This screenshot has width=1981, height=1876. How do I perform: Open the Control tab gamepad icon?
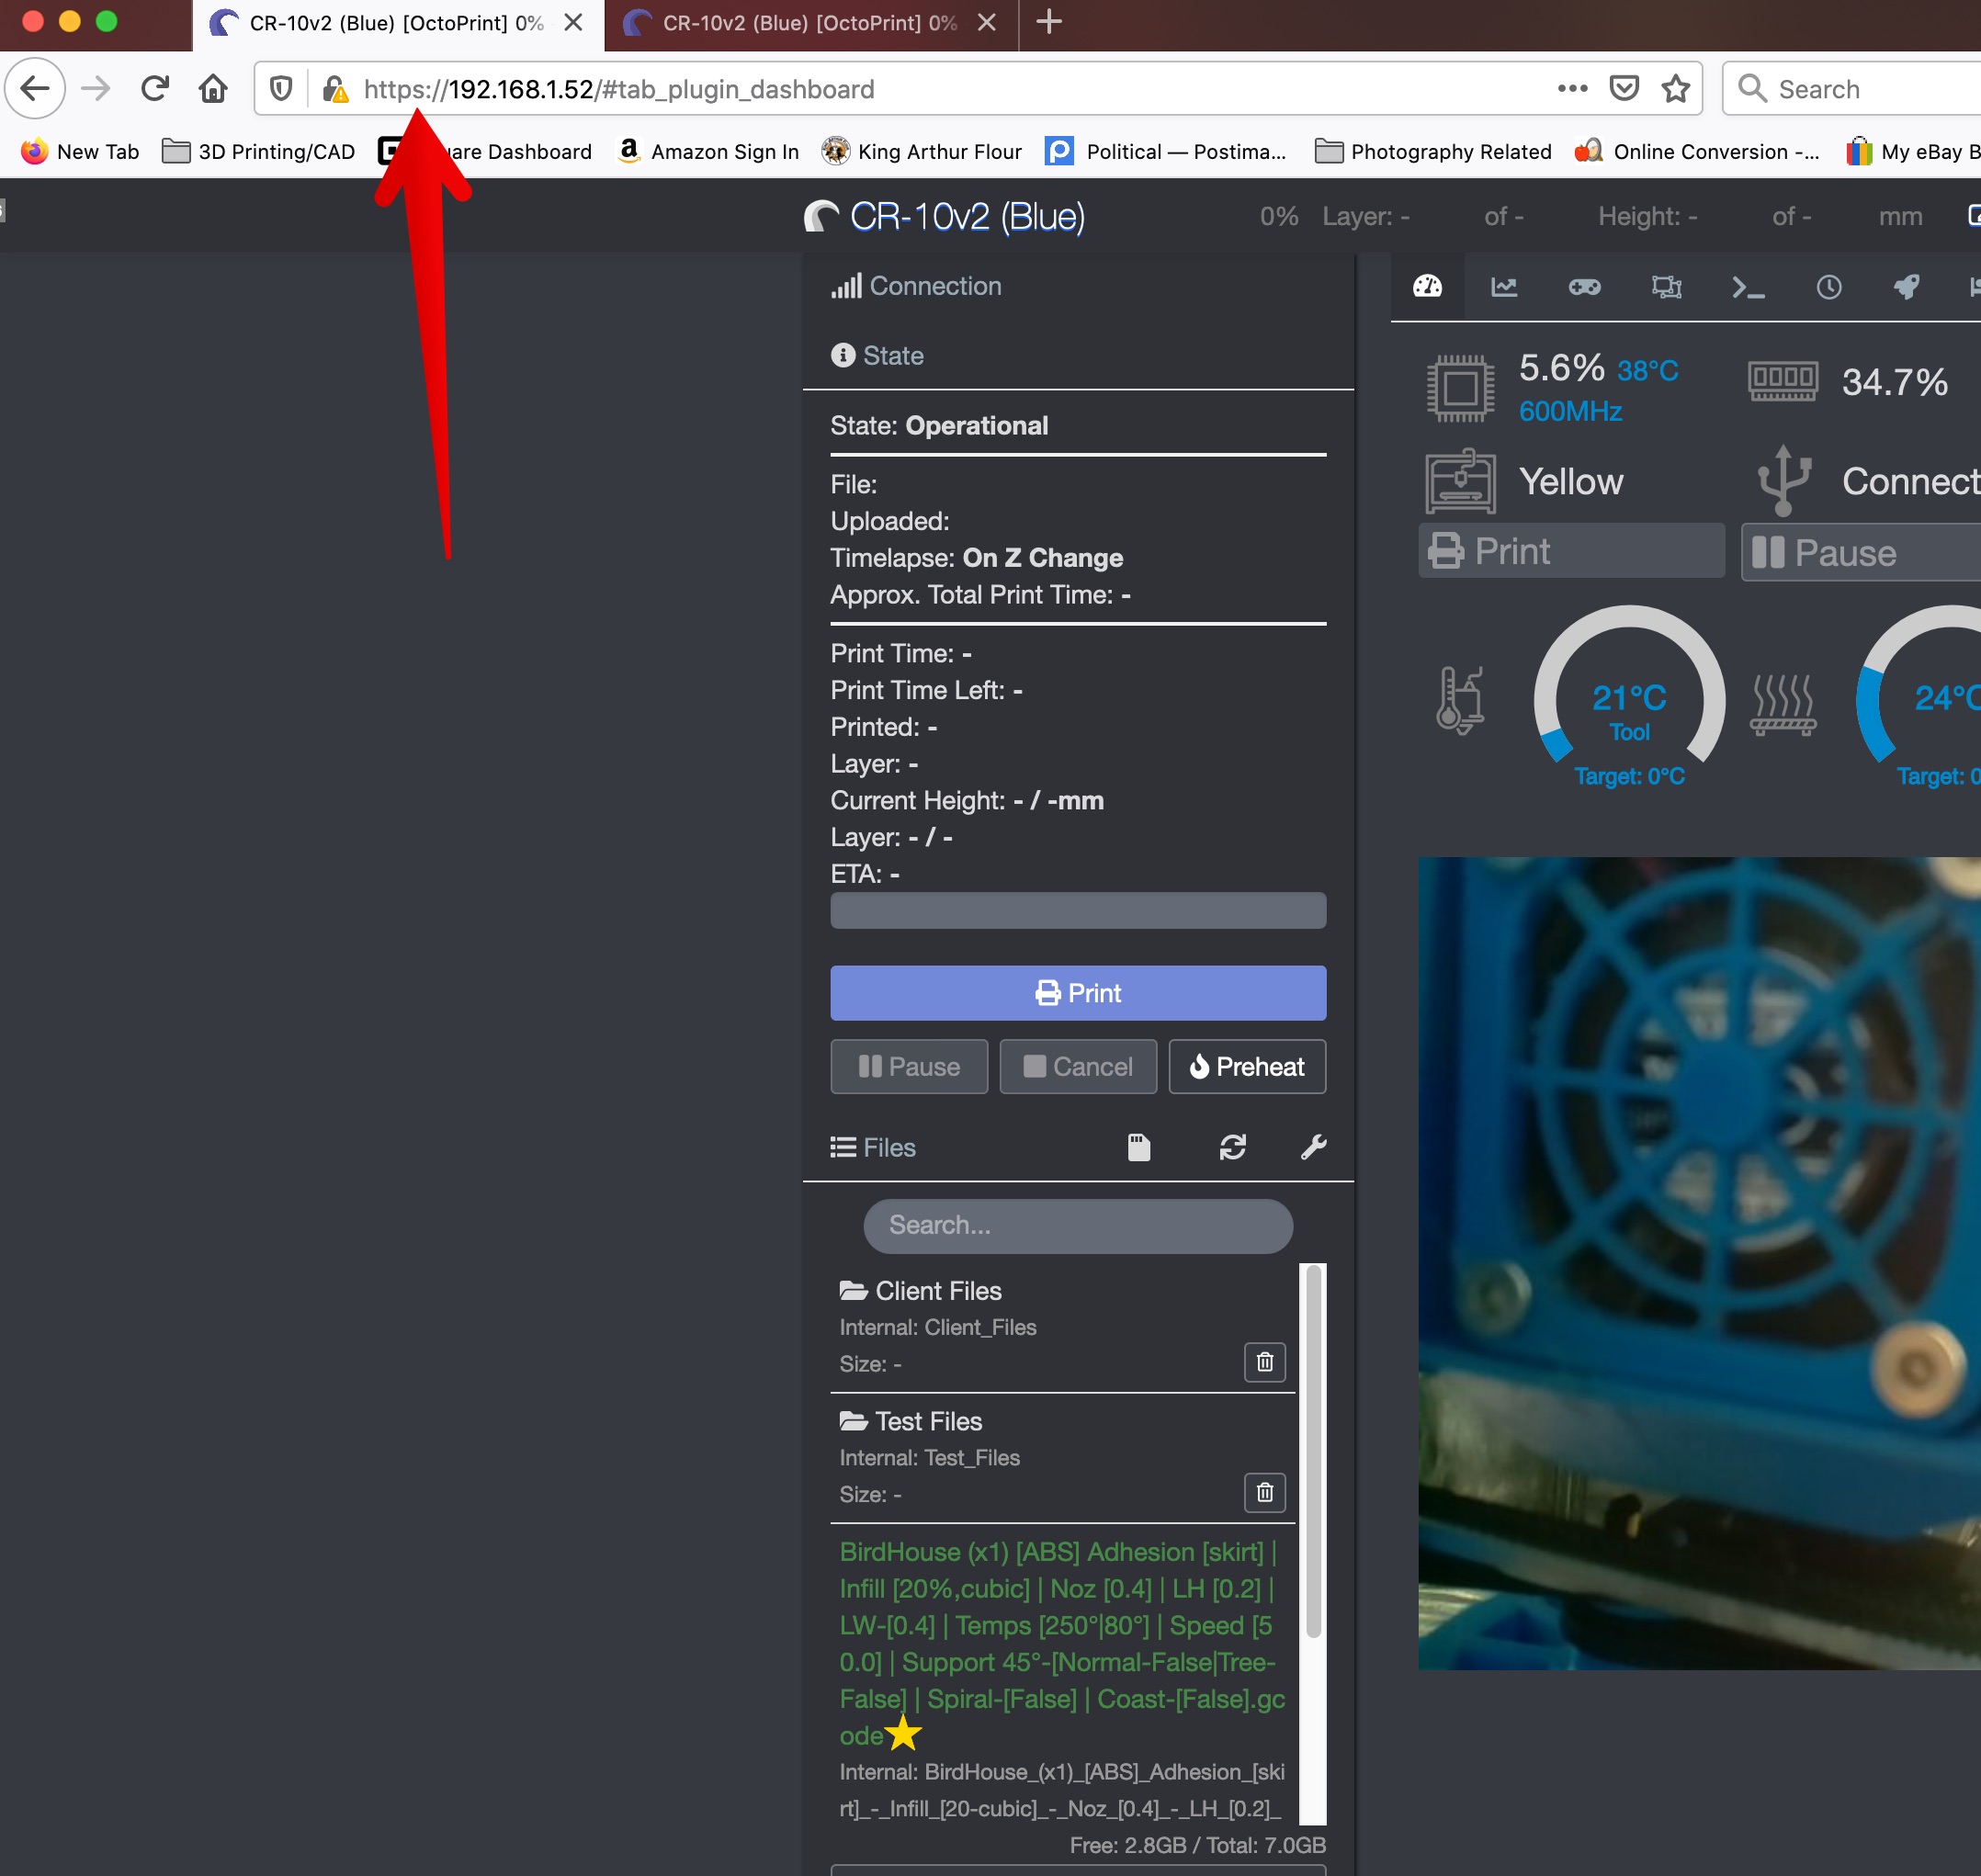tap(1584, 287)
